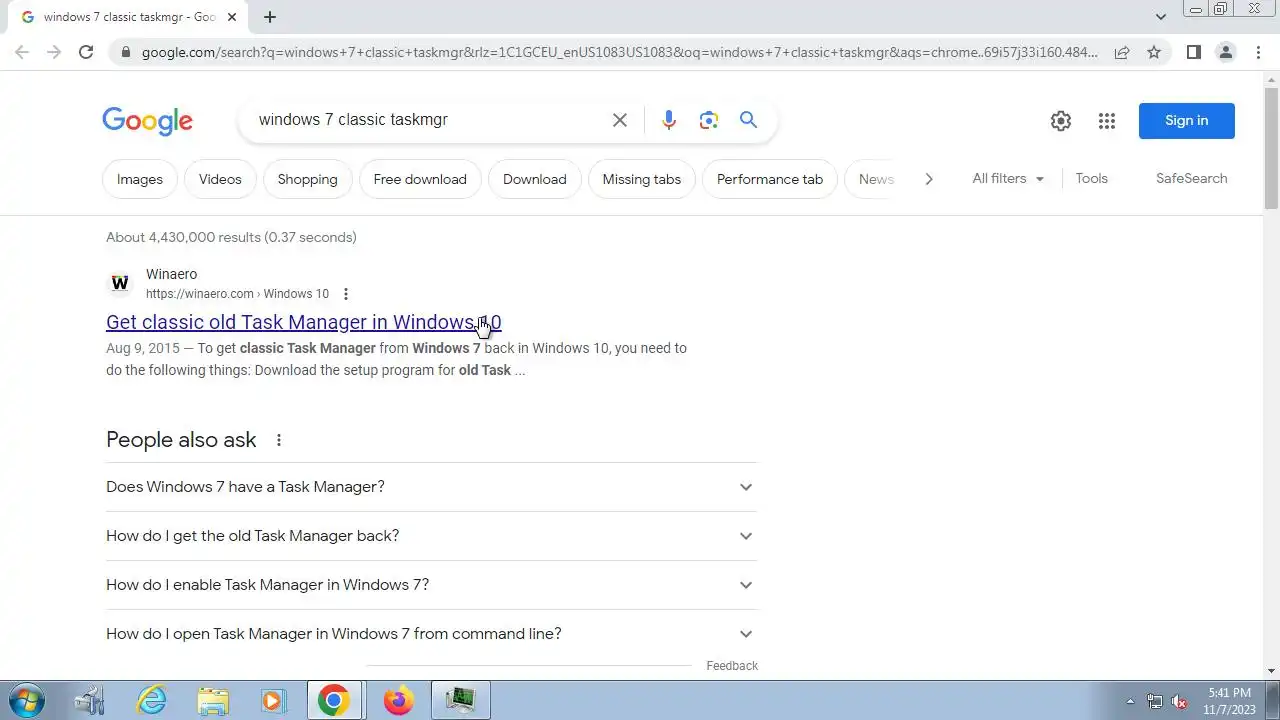The height and width of the screenshot is (720, 1280).
Task: Close the windows 7 classic taskmgr tab
Action: (232, 17)
